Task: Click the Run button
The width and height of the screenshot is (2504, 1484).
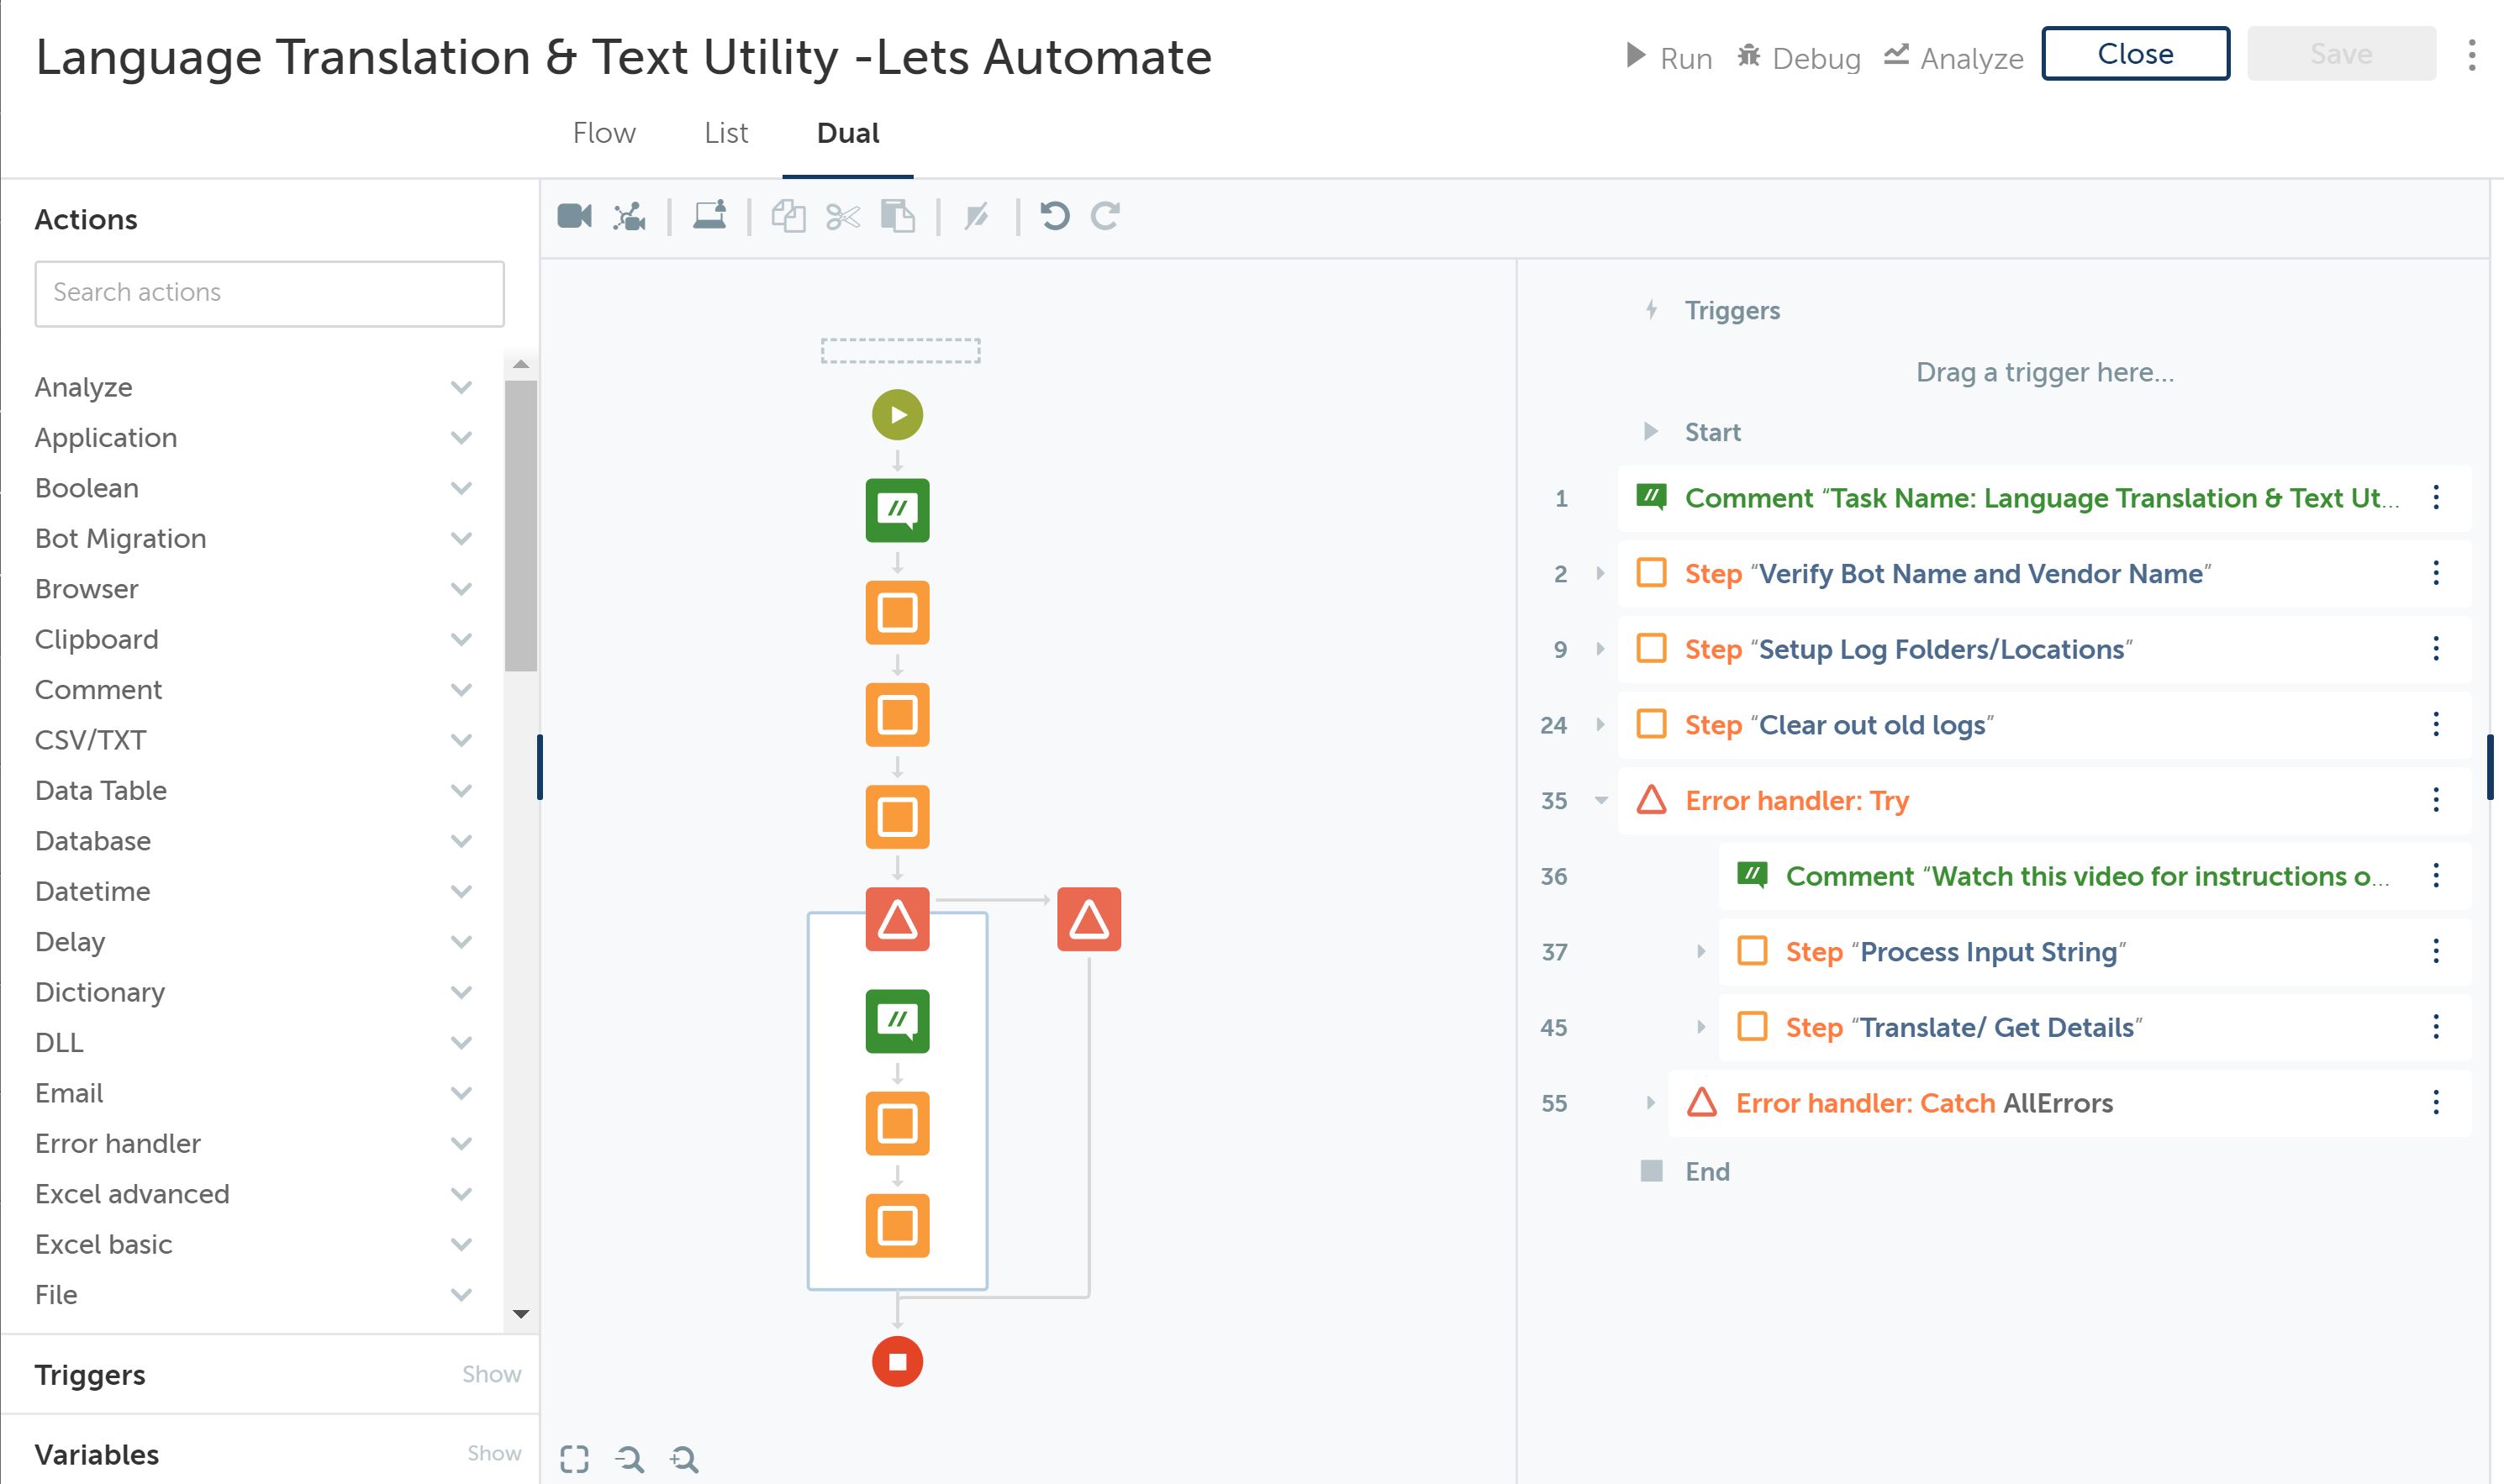Action: tap(1669, 57)
